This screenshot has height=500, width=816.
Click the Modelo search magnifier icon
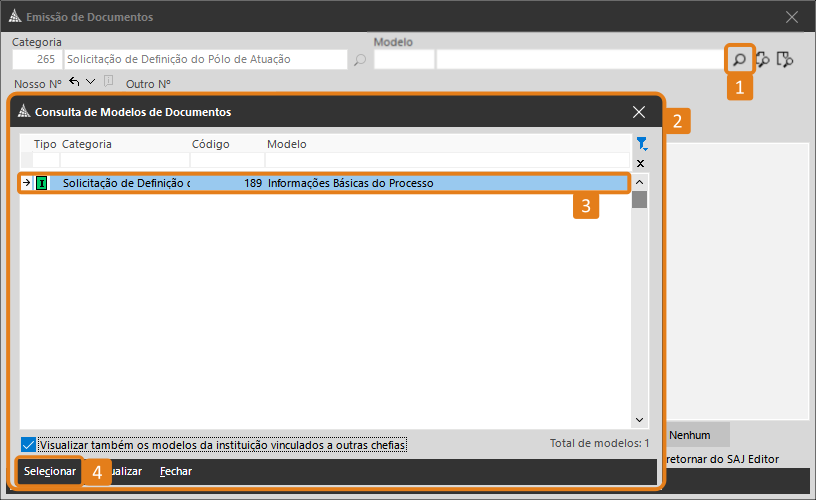click(x=738, y=60)
